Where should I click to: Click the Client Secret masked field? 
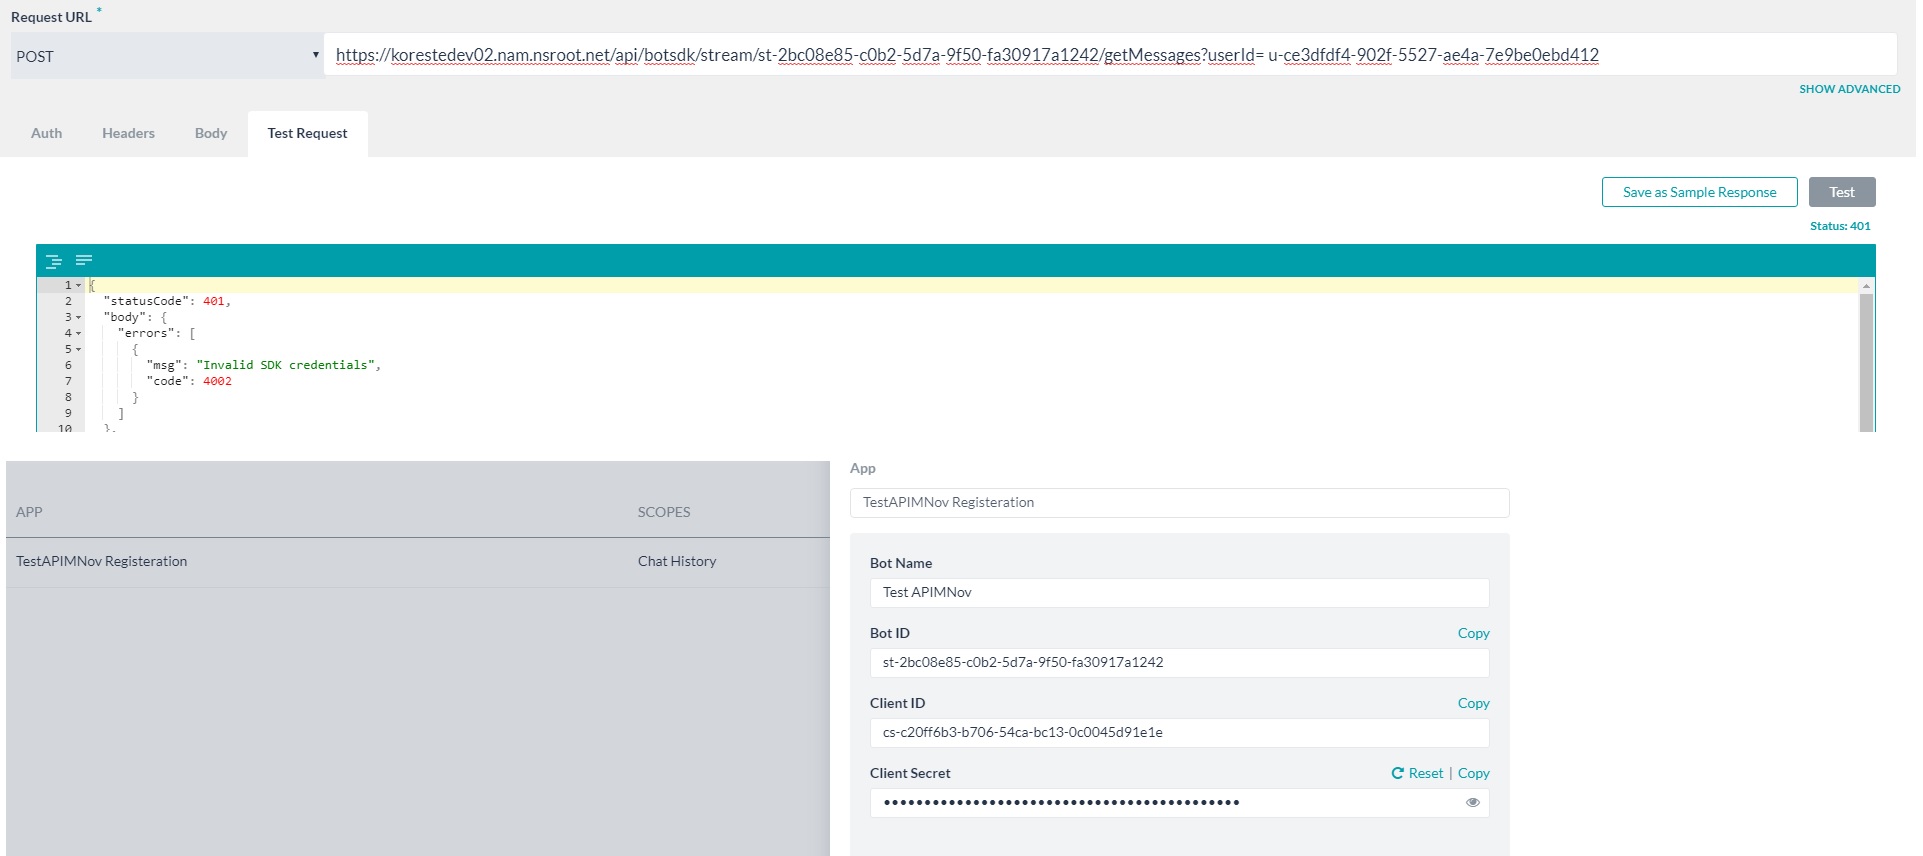tap(1179, 802)
